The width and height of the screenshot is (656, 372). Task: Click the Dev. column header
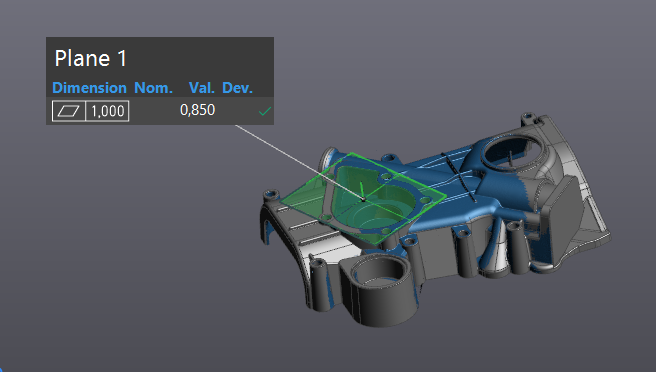tap(237, 88)
